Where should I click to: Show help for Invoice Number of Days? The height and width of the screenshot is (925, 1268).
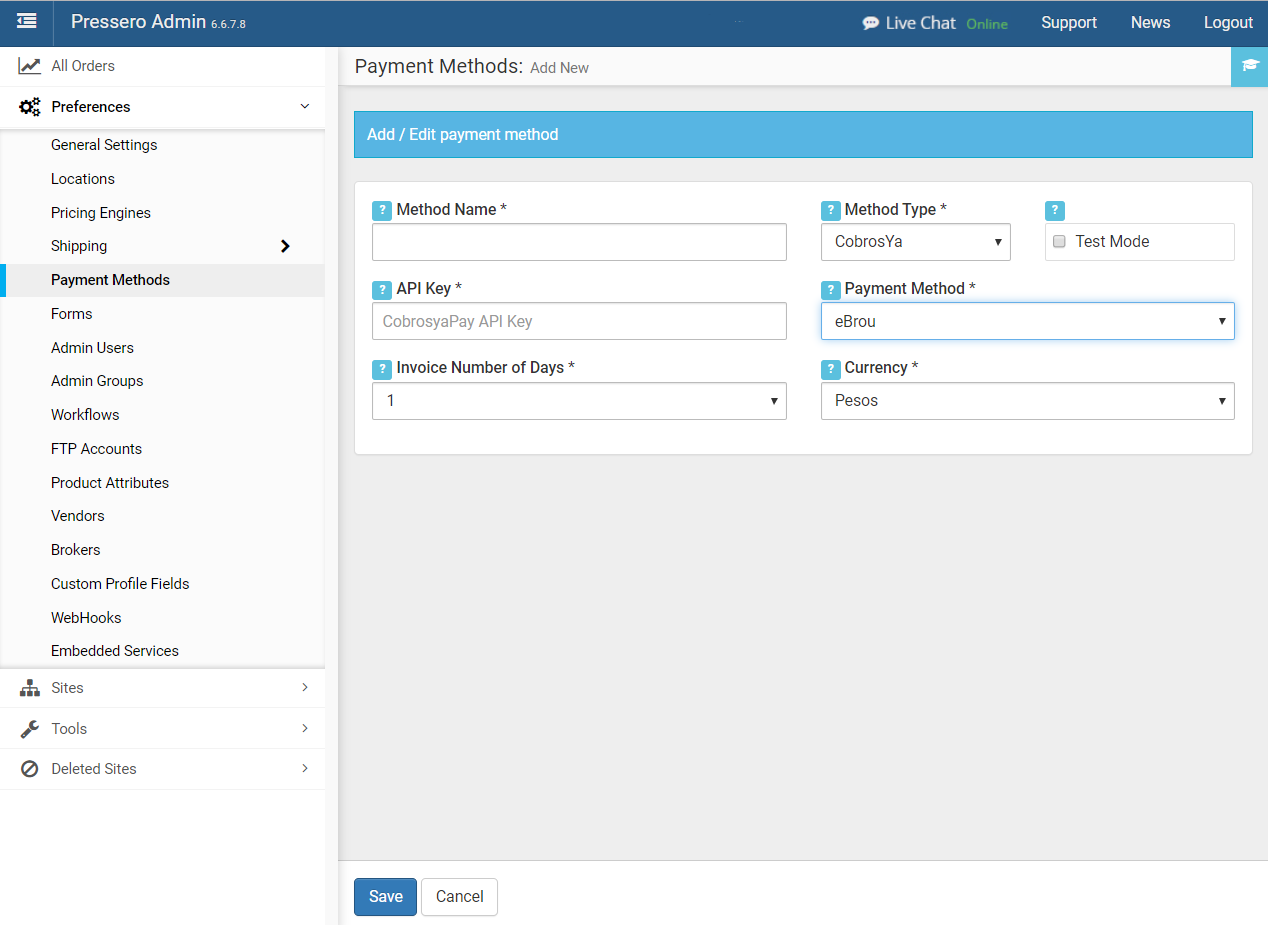tap(382, 369)
